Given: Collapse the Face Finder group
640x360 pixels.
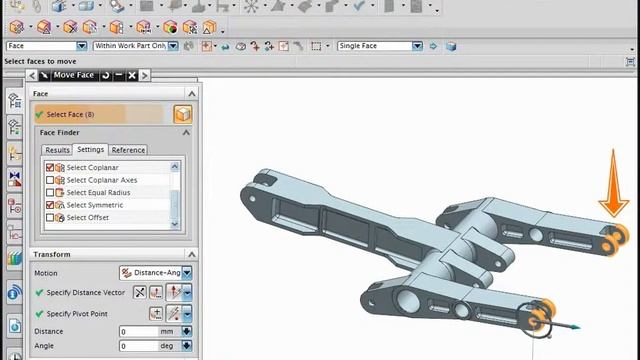Looking at the screenshot, I should click(186, 132).
